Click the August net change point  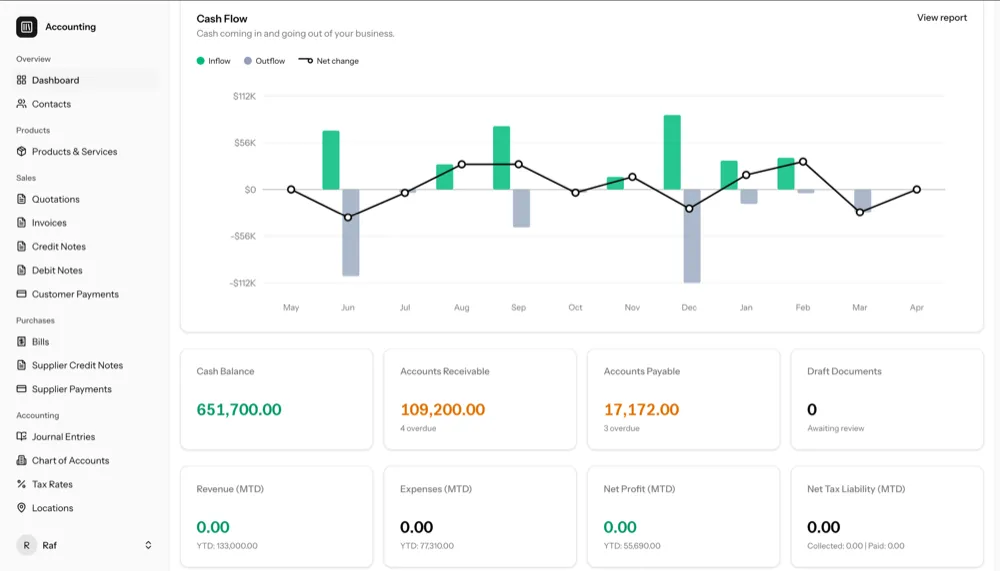click(462, 165)
